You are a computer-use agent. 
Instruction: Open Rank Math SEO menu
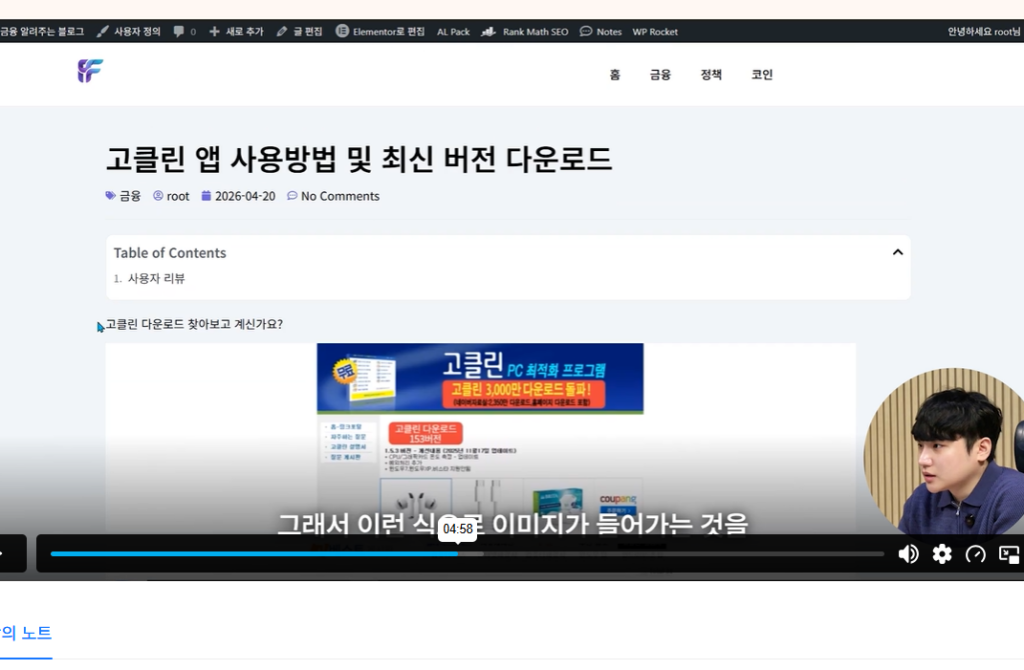click(525, 31)
